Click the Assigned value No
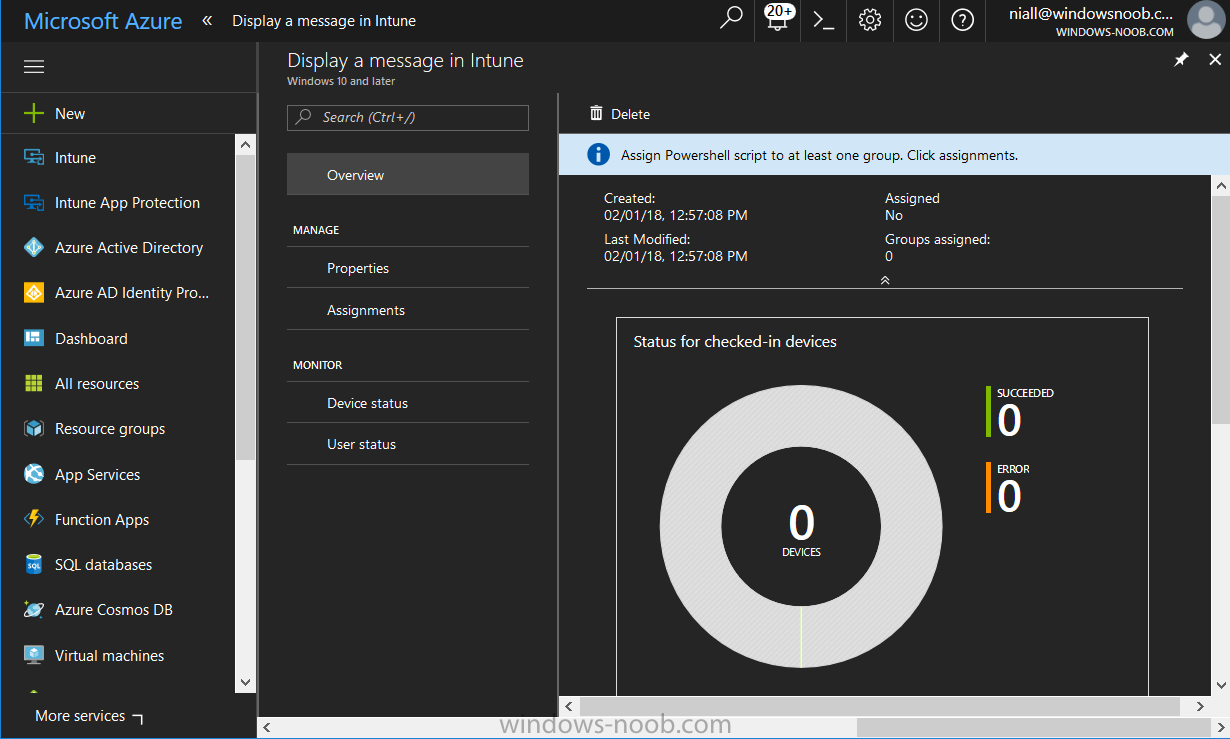The image size is (1230, 739). [x=894, y=215]
